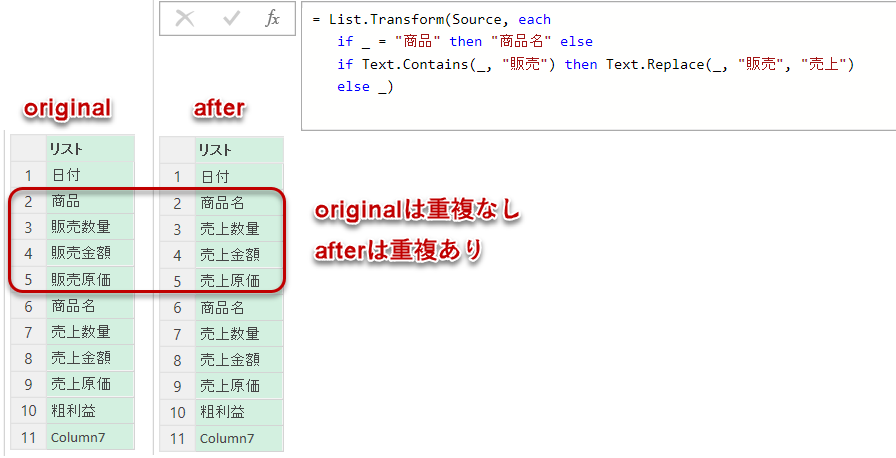Select 商品 in row 2 of original list
896x458 pixels.
[x=90, y=201]
